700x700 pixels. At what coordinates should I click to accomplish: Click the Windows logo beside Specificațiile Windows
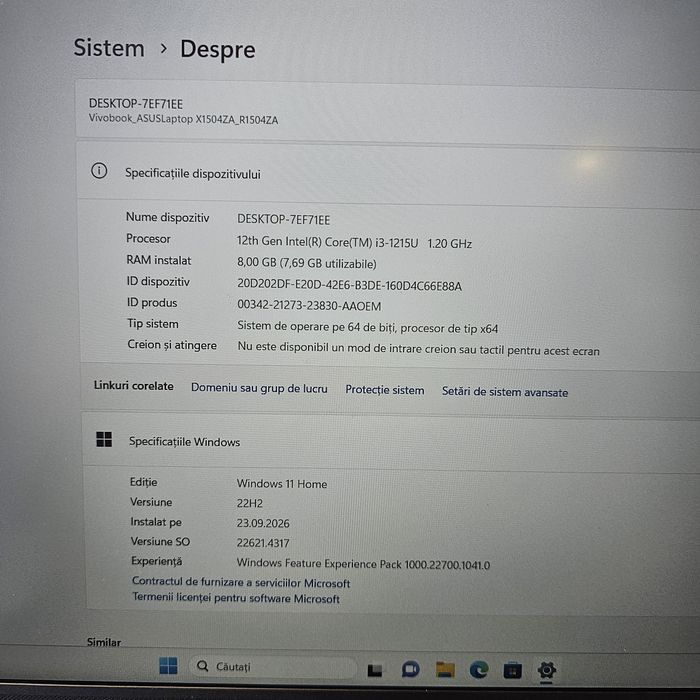click(104, 439)
